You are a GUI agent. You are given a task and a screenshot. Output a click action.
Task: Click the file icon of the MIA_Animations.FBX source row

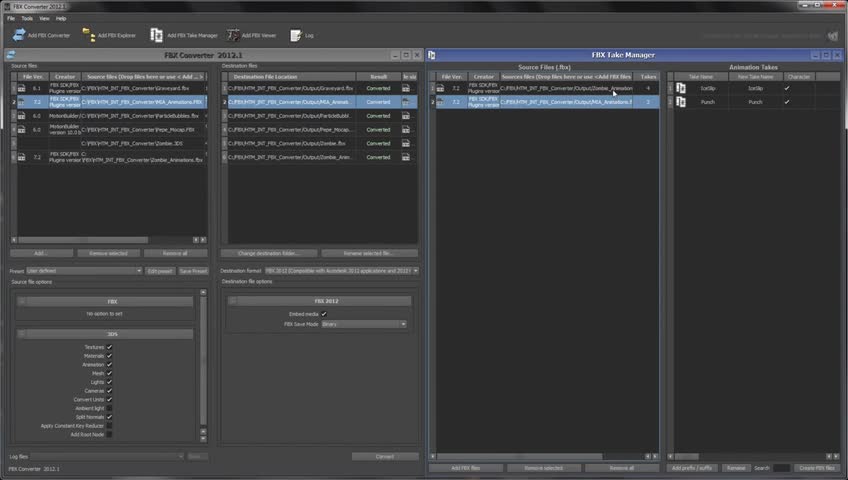click(22, 102)
